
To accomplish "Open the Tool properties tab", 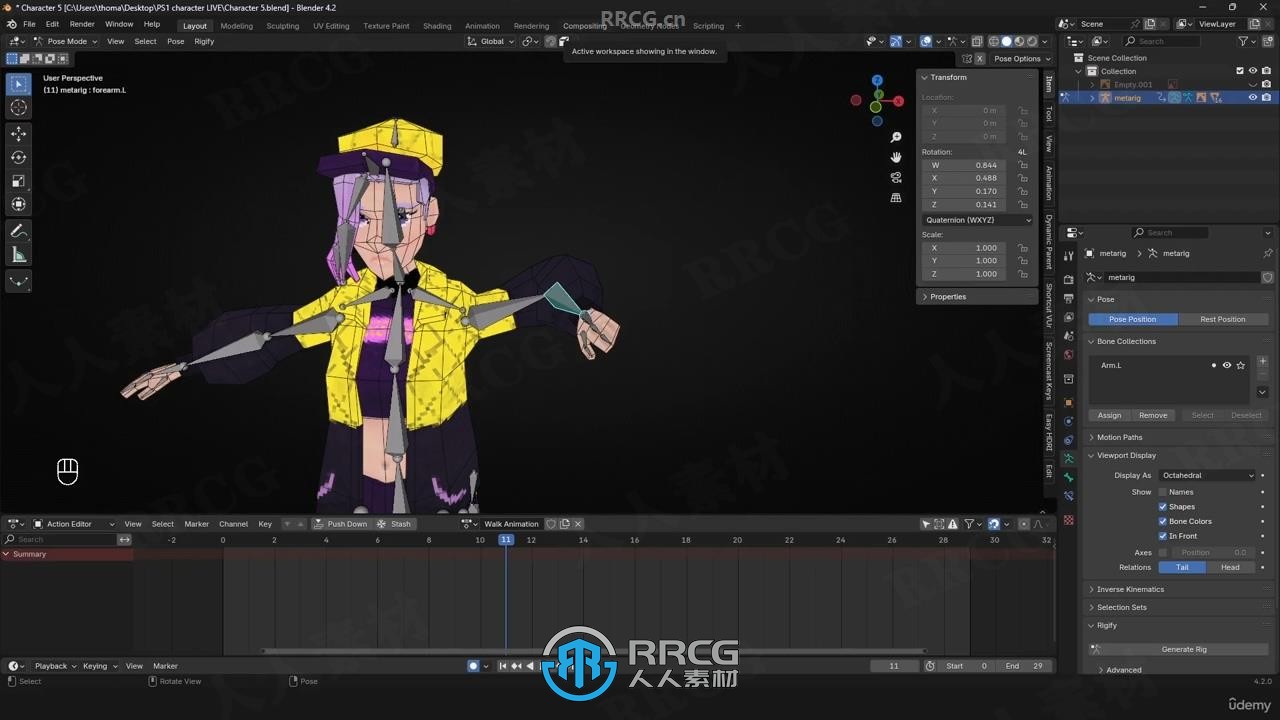I will tap(1068, 256).
